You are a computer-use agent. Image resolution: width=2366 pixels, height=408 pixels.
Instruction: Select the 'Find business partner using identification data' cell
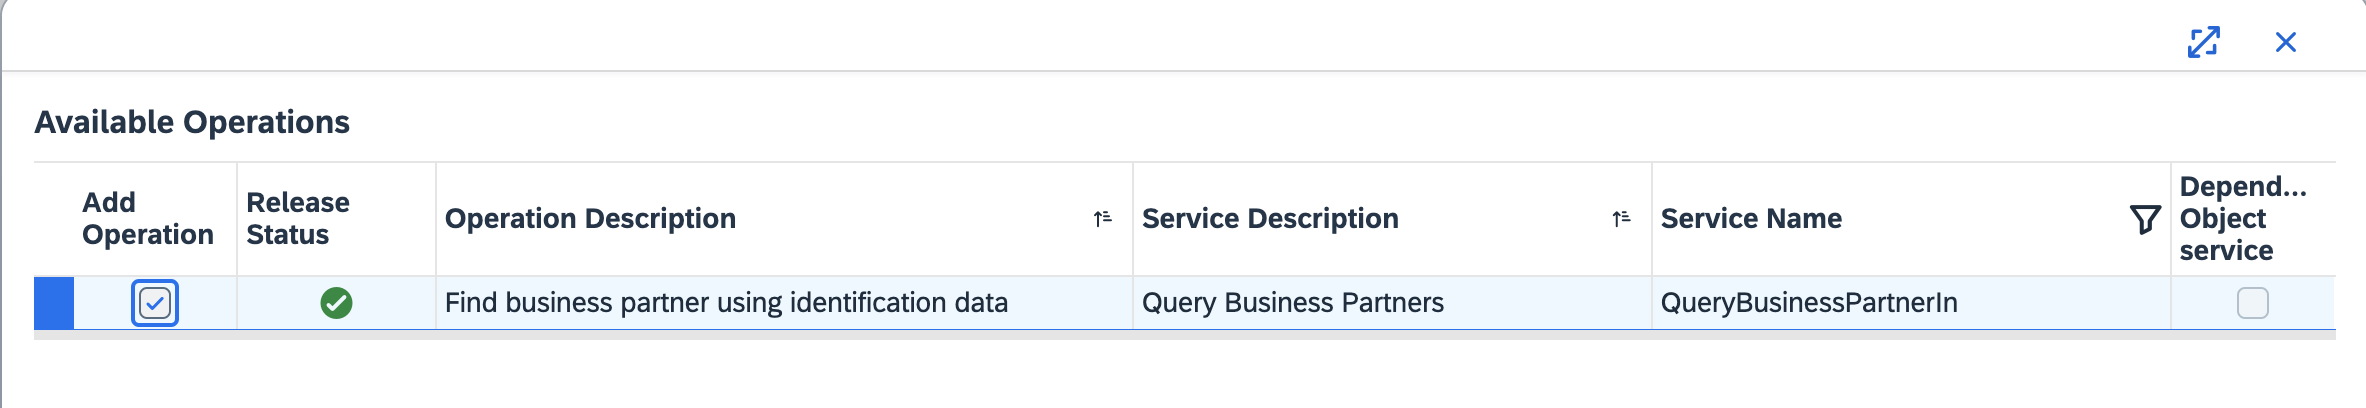click(x=726, y=303)
